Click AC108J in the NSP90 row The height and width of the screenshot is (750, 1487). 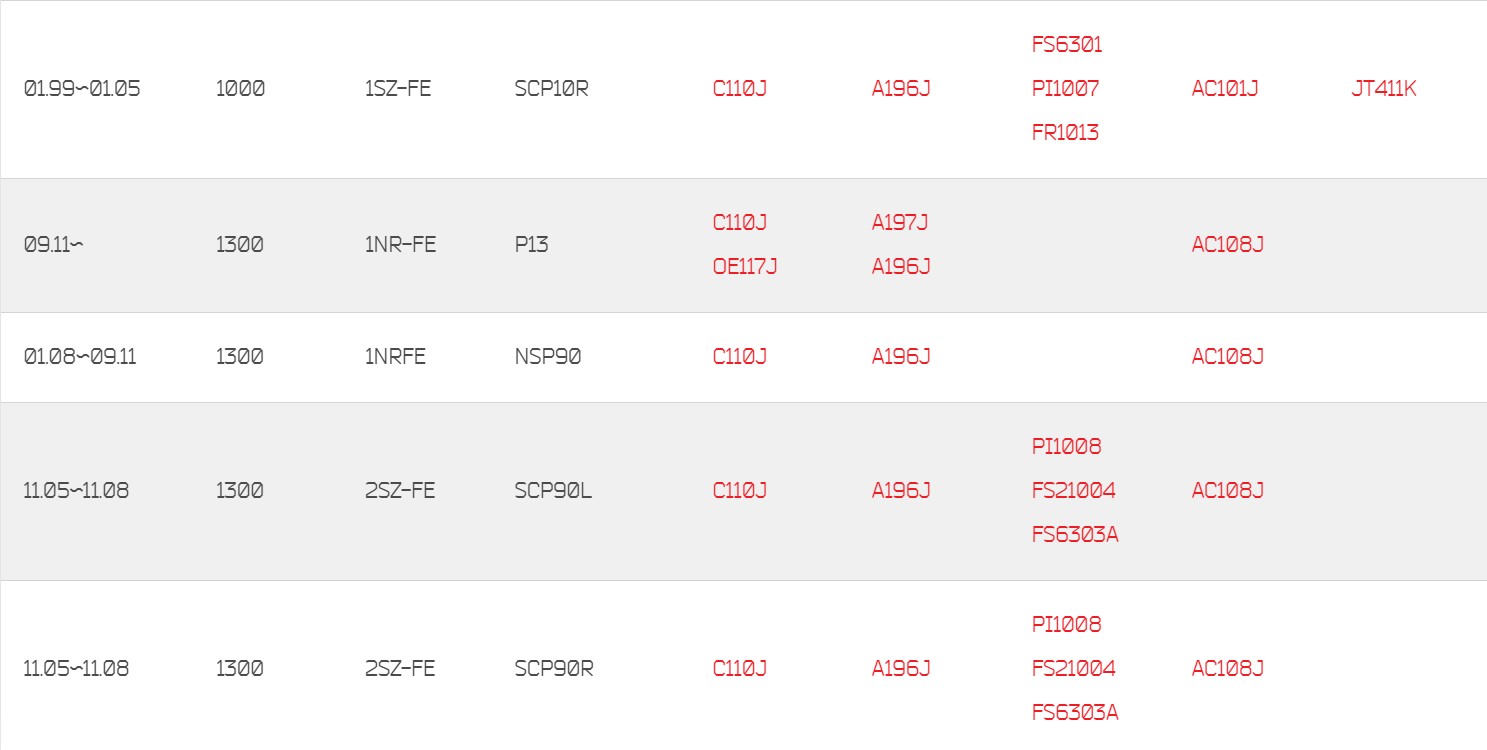(1228, 356)
